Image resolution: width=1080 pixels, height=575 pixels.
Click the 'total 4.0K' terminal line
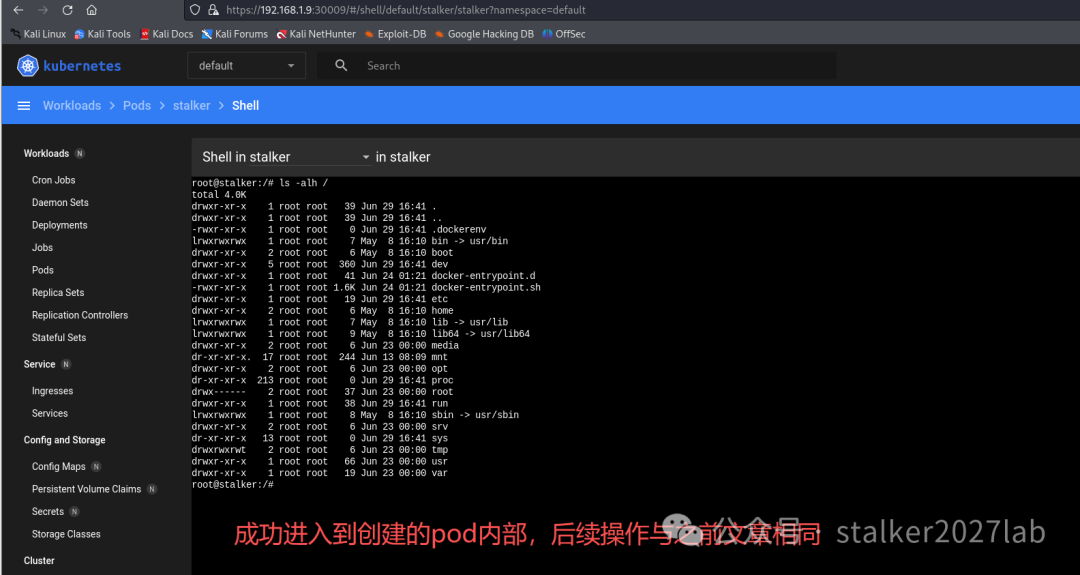pos(219,195)
